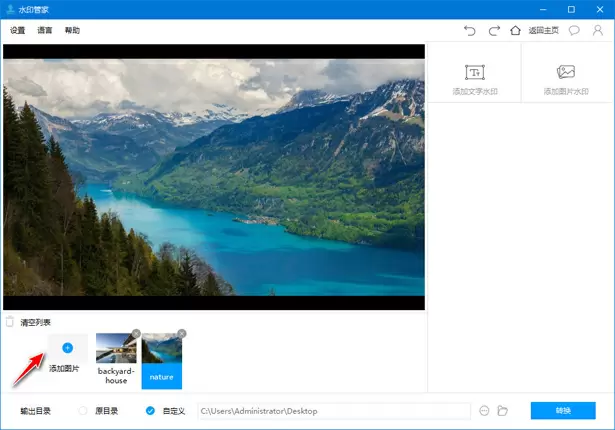Remove nature thumbnail using its X
This screenshot has height=430, width=615.
[x=181, y=334]
